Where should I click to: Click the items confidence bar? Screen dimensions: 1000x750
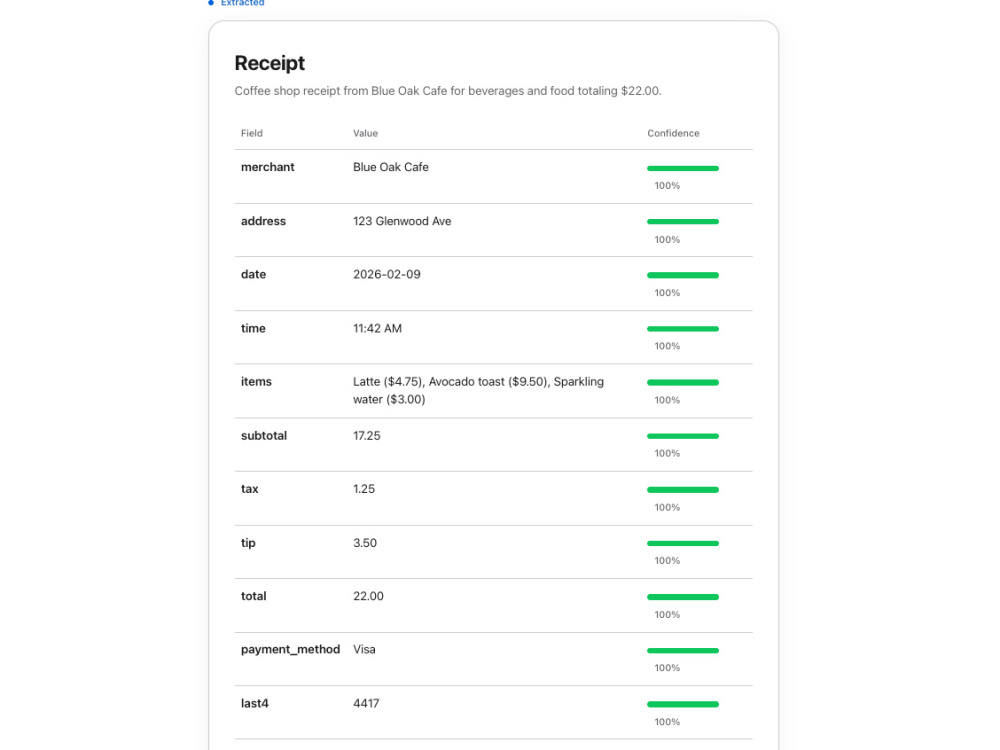click(683, 383)
